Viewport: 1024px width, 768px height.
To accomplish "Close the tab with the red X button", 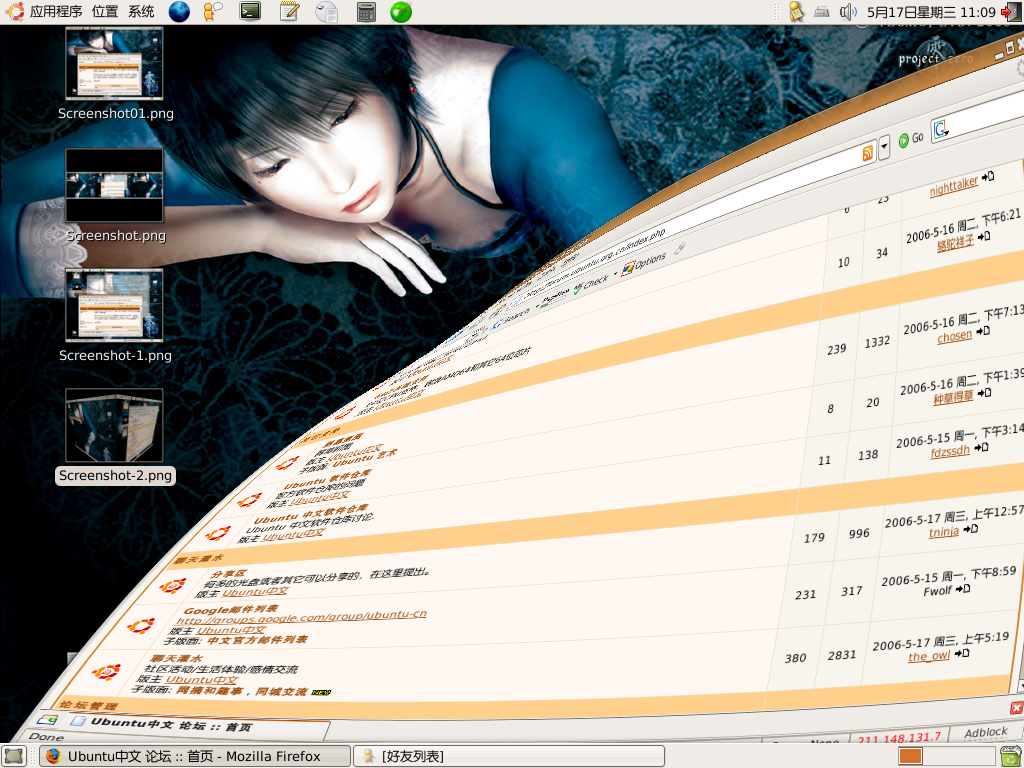I will (x=1016, y=708).
